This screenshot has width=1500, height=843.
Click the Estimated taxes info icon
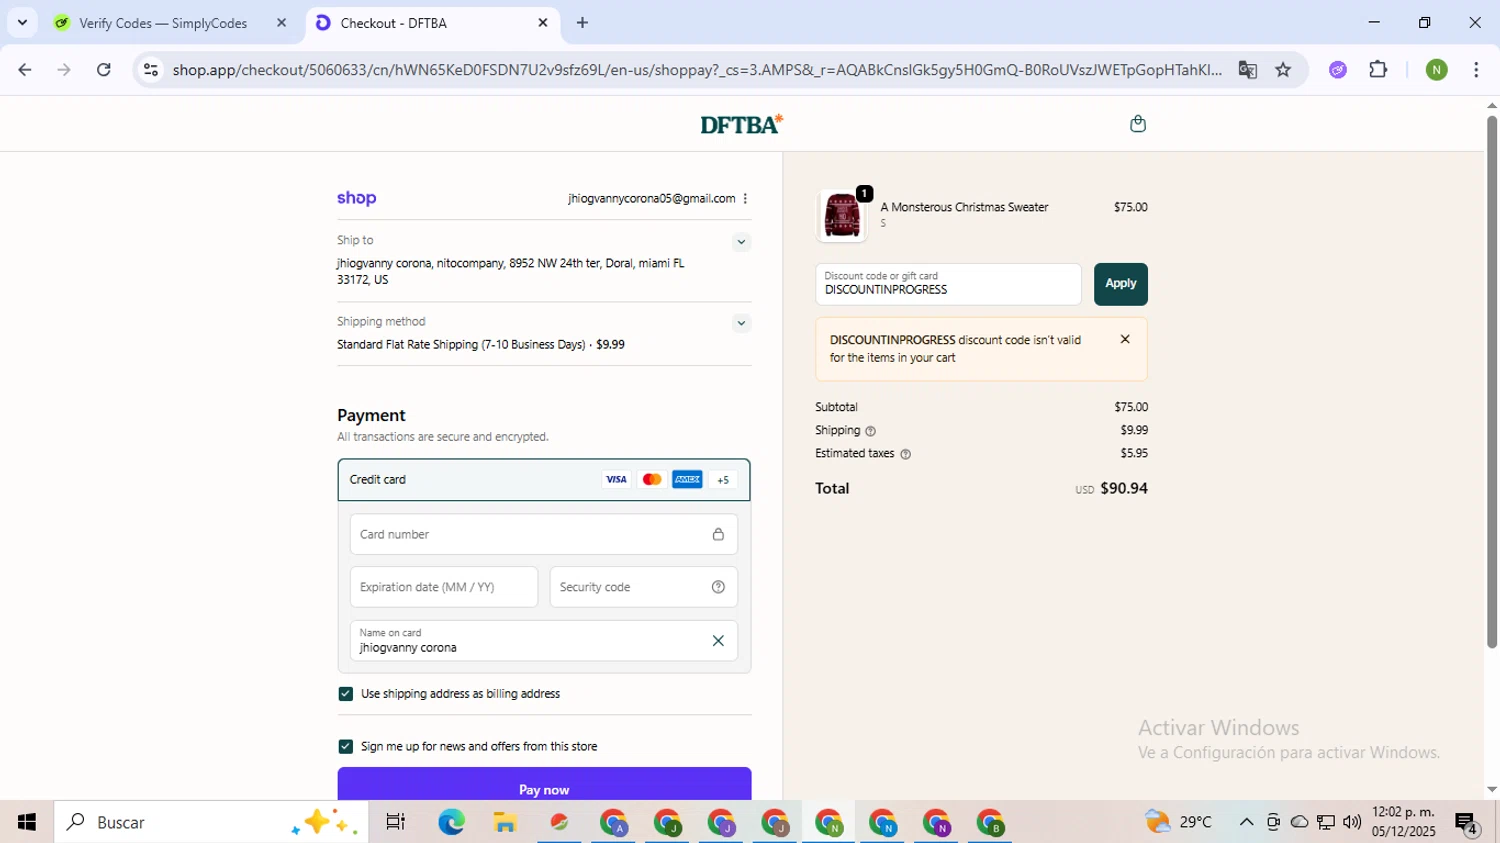tap(905, 454)
